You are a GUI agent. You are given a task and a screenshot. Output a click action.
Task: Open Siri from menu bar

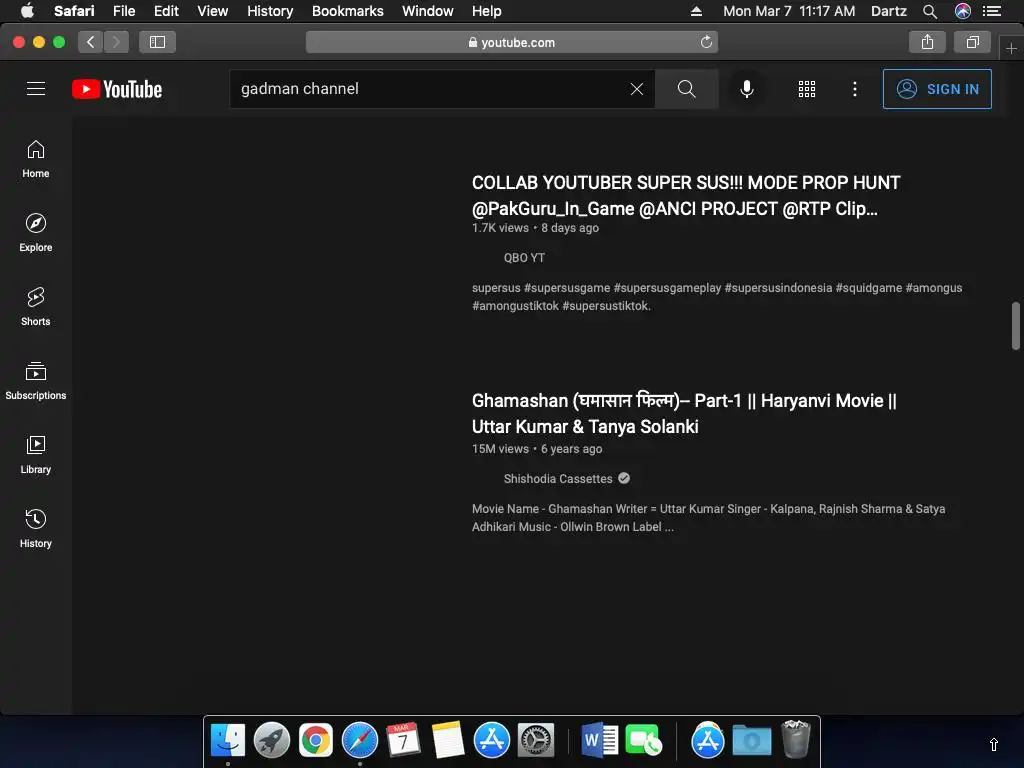(963, 11)
